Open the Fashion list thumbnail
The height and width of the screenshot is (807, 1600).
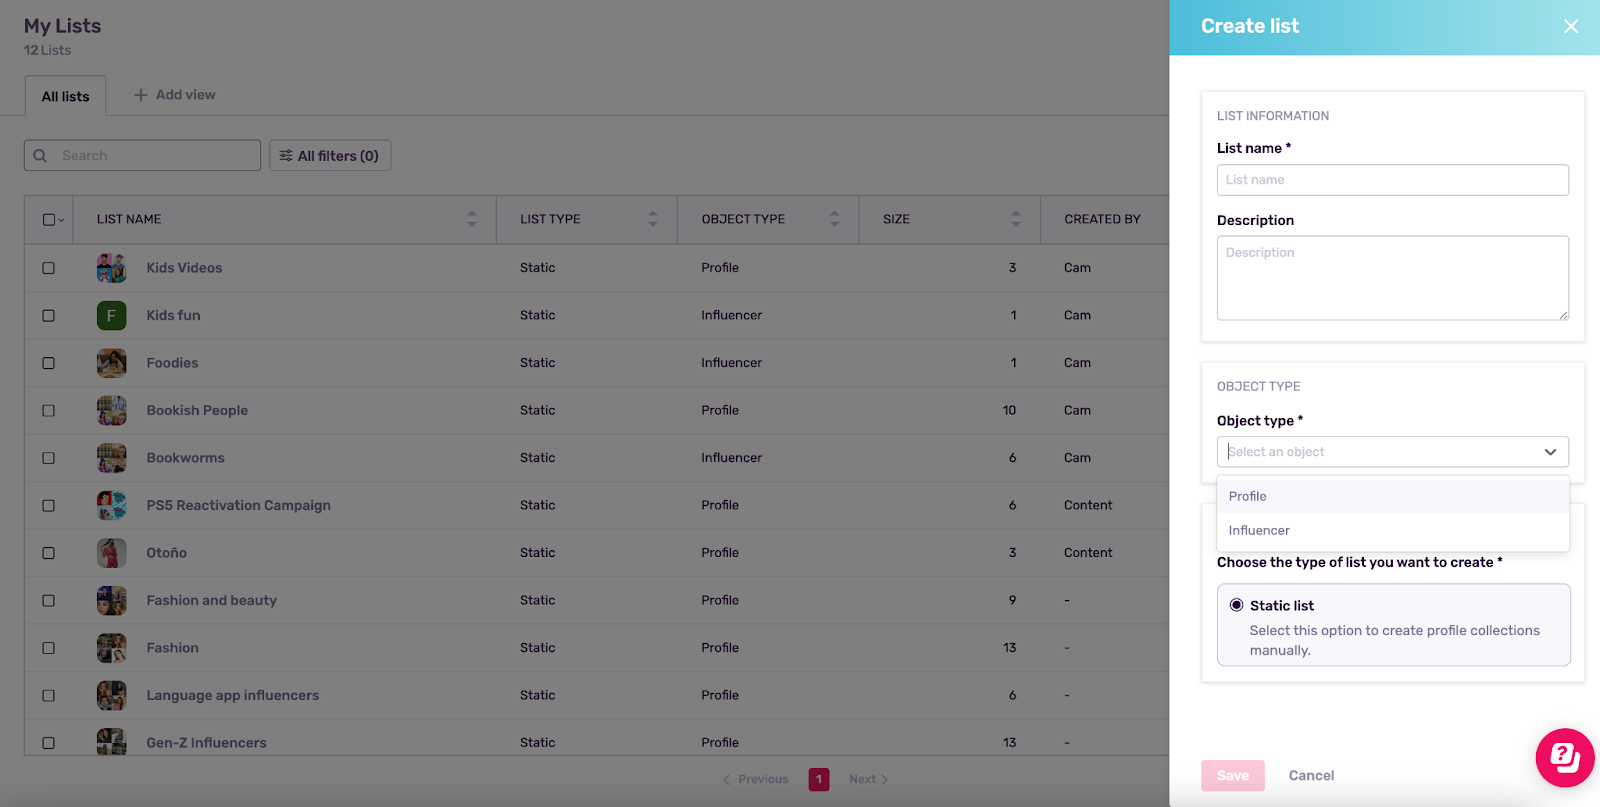111,648
